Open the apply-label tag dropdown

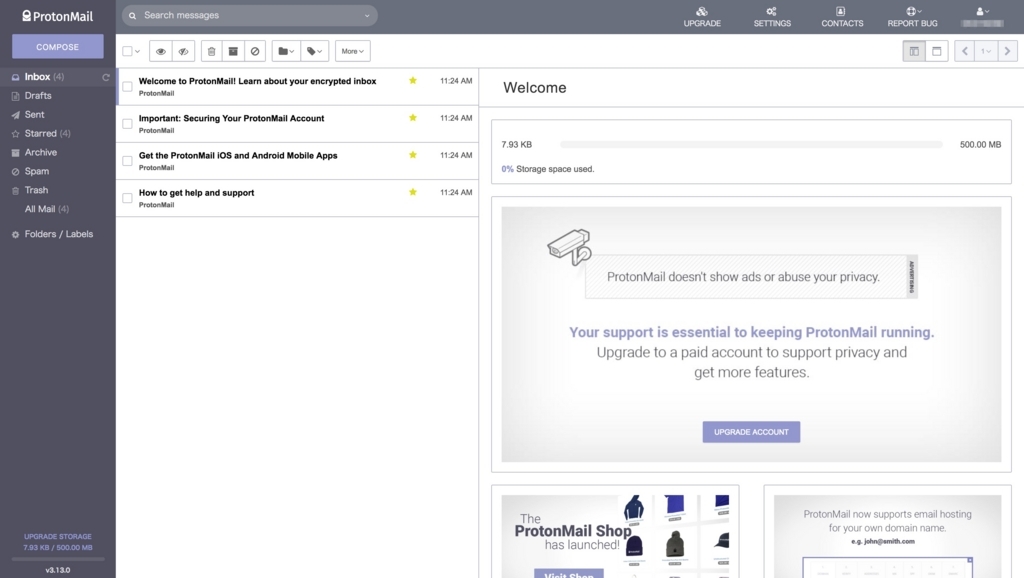pos(315,51)
